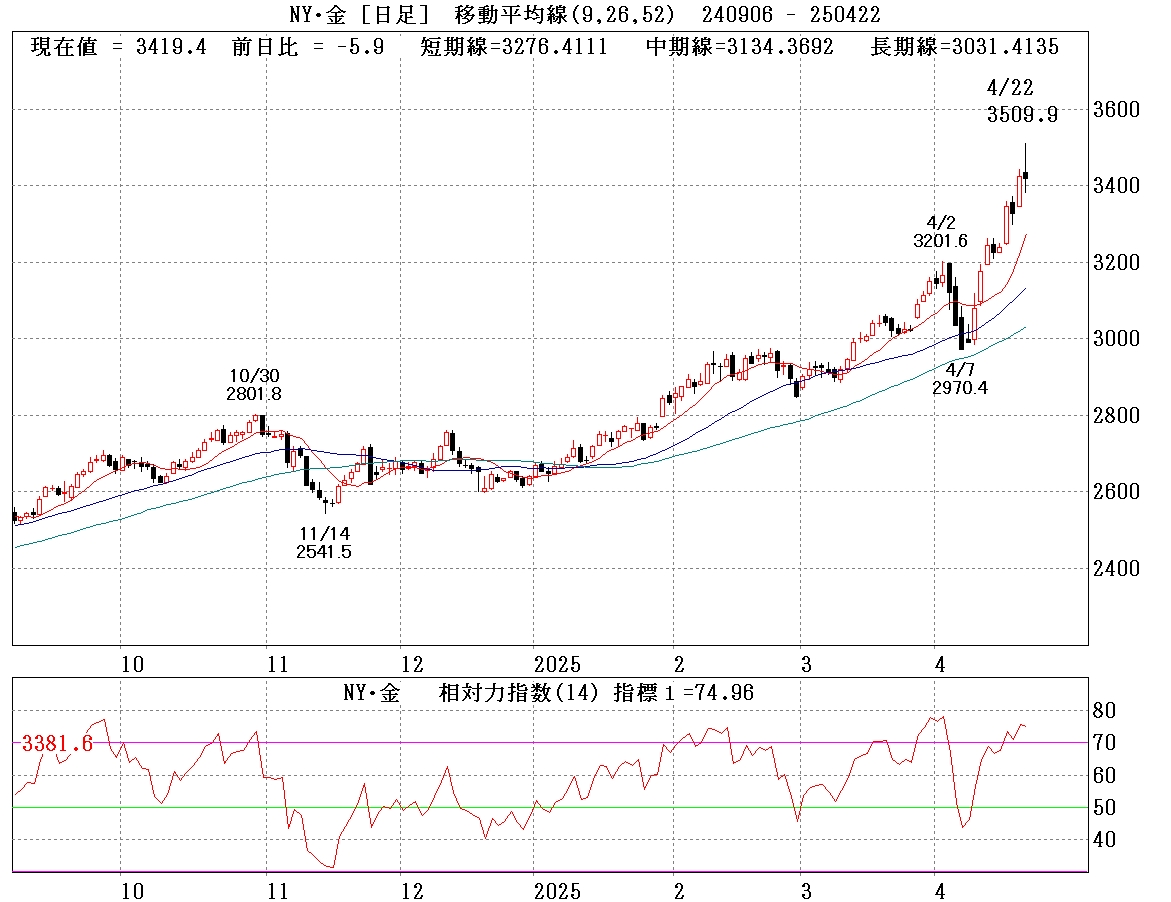
Task: Click the 4/22 high label 3509.9
Action: pos(1023,115)
